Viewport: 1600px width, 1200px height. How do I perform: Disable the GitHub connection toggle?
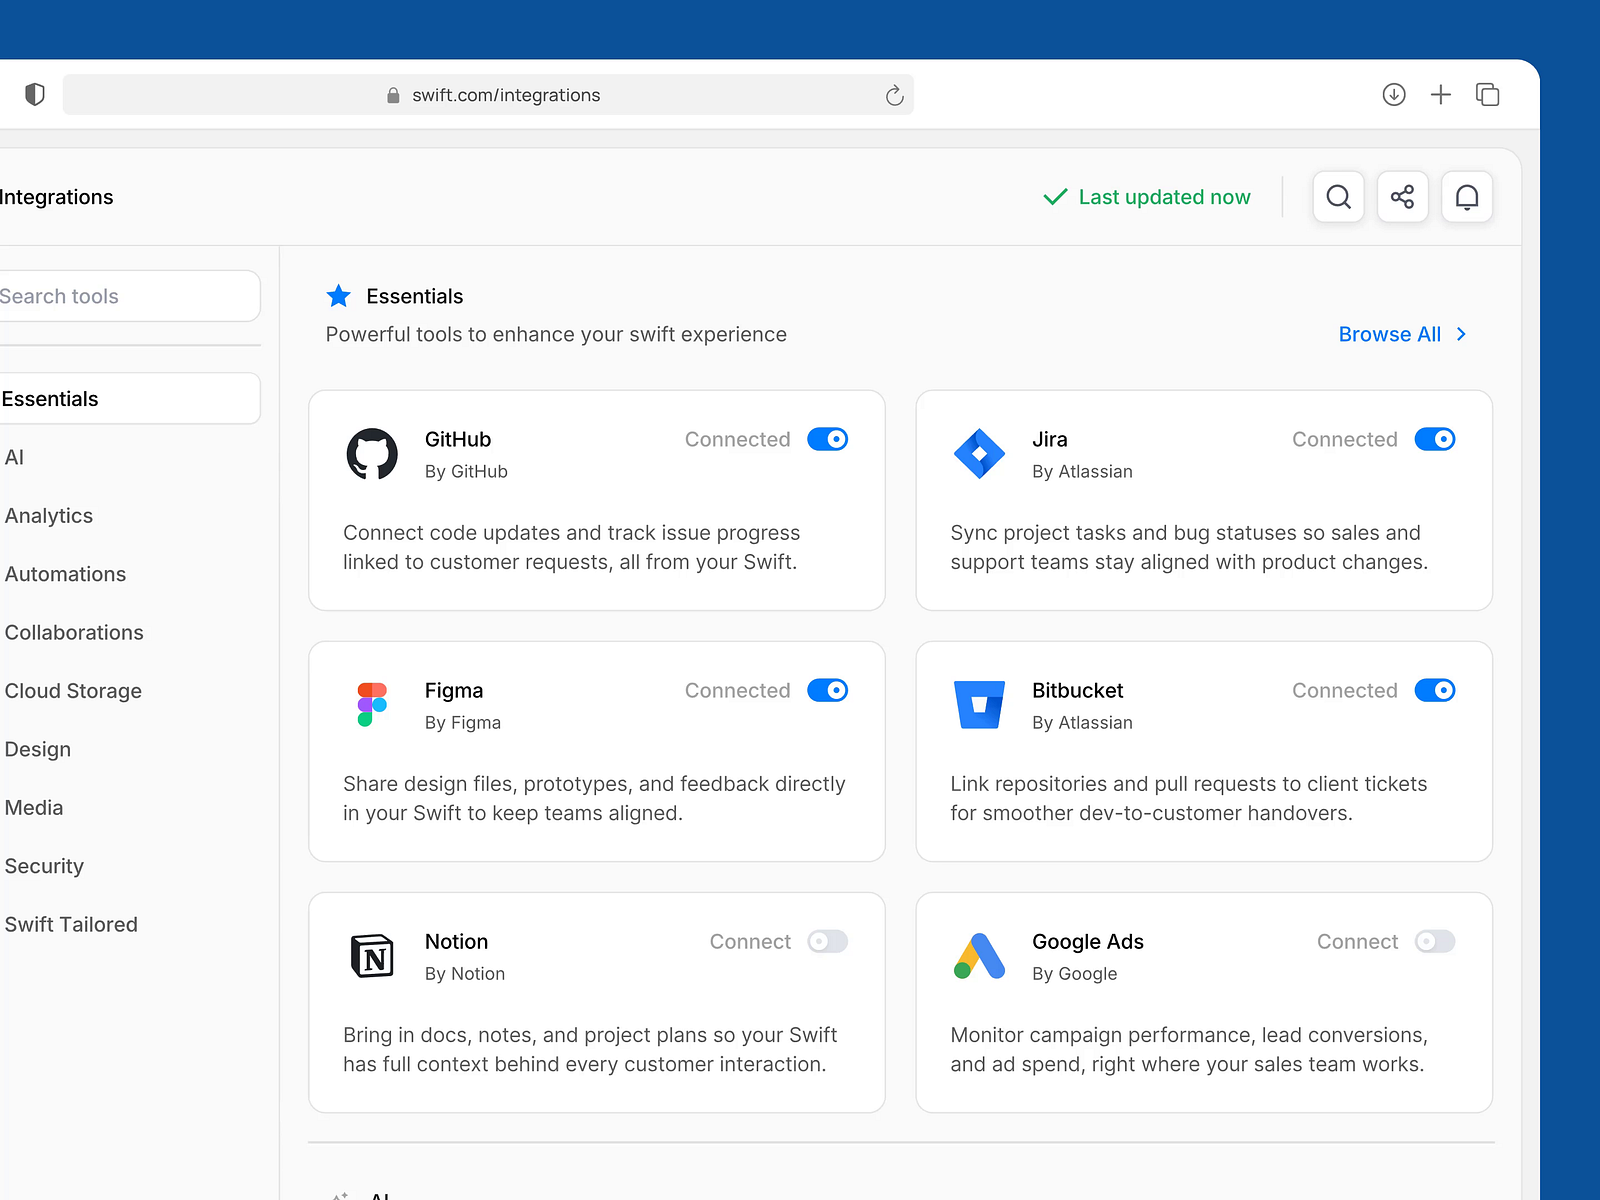(x=827, y=439)
